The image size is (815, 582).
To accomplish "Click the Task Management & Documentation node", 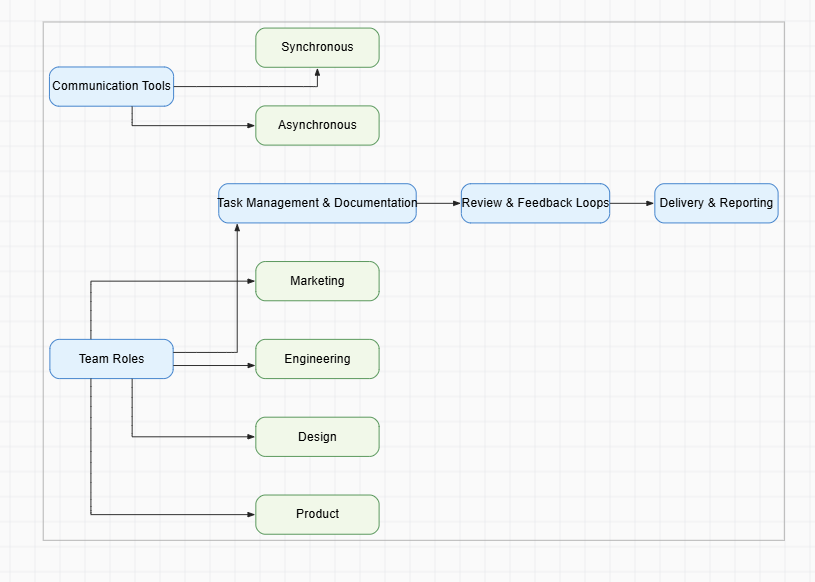I will (x=317, y=203).
